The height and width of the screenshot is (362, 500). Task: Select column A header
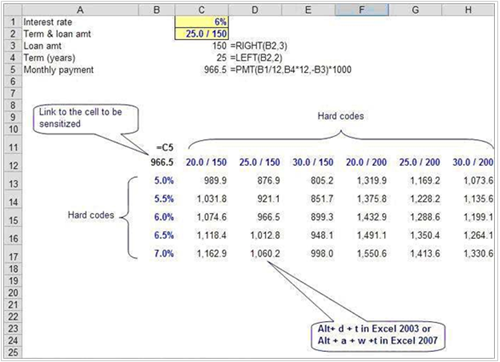pyautogui.click(x=80, y=10)
